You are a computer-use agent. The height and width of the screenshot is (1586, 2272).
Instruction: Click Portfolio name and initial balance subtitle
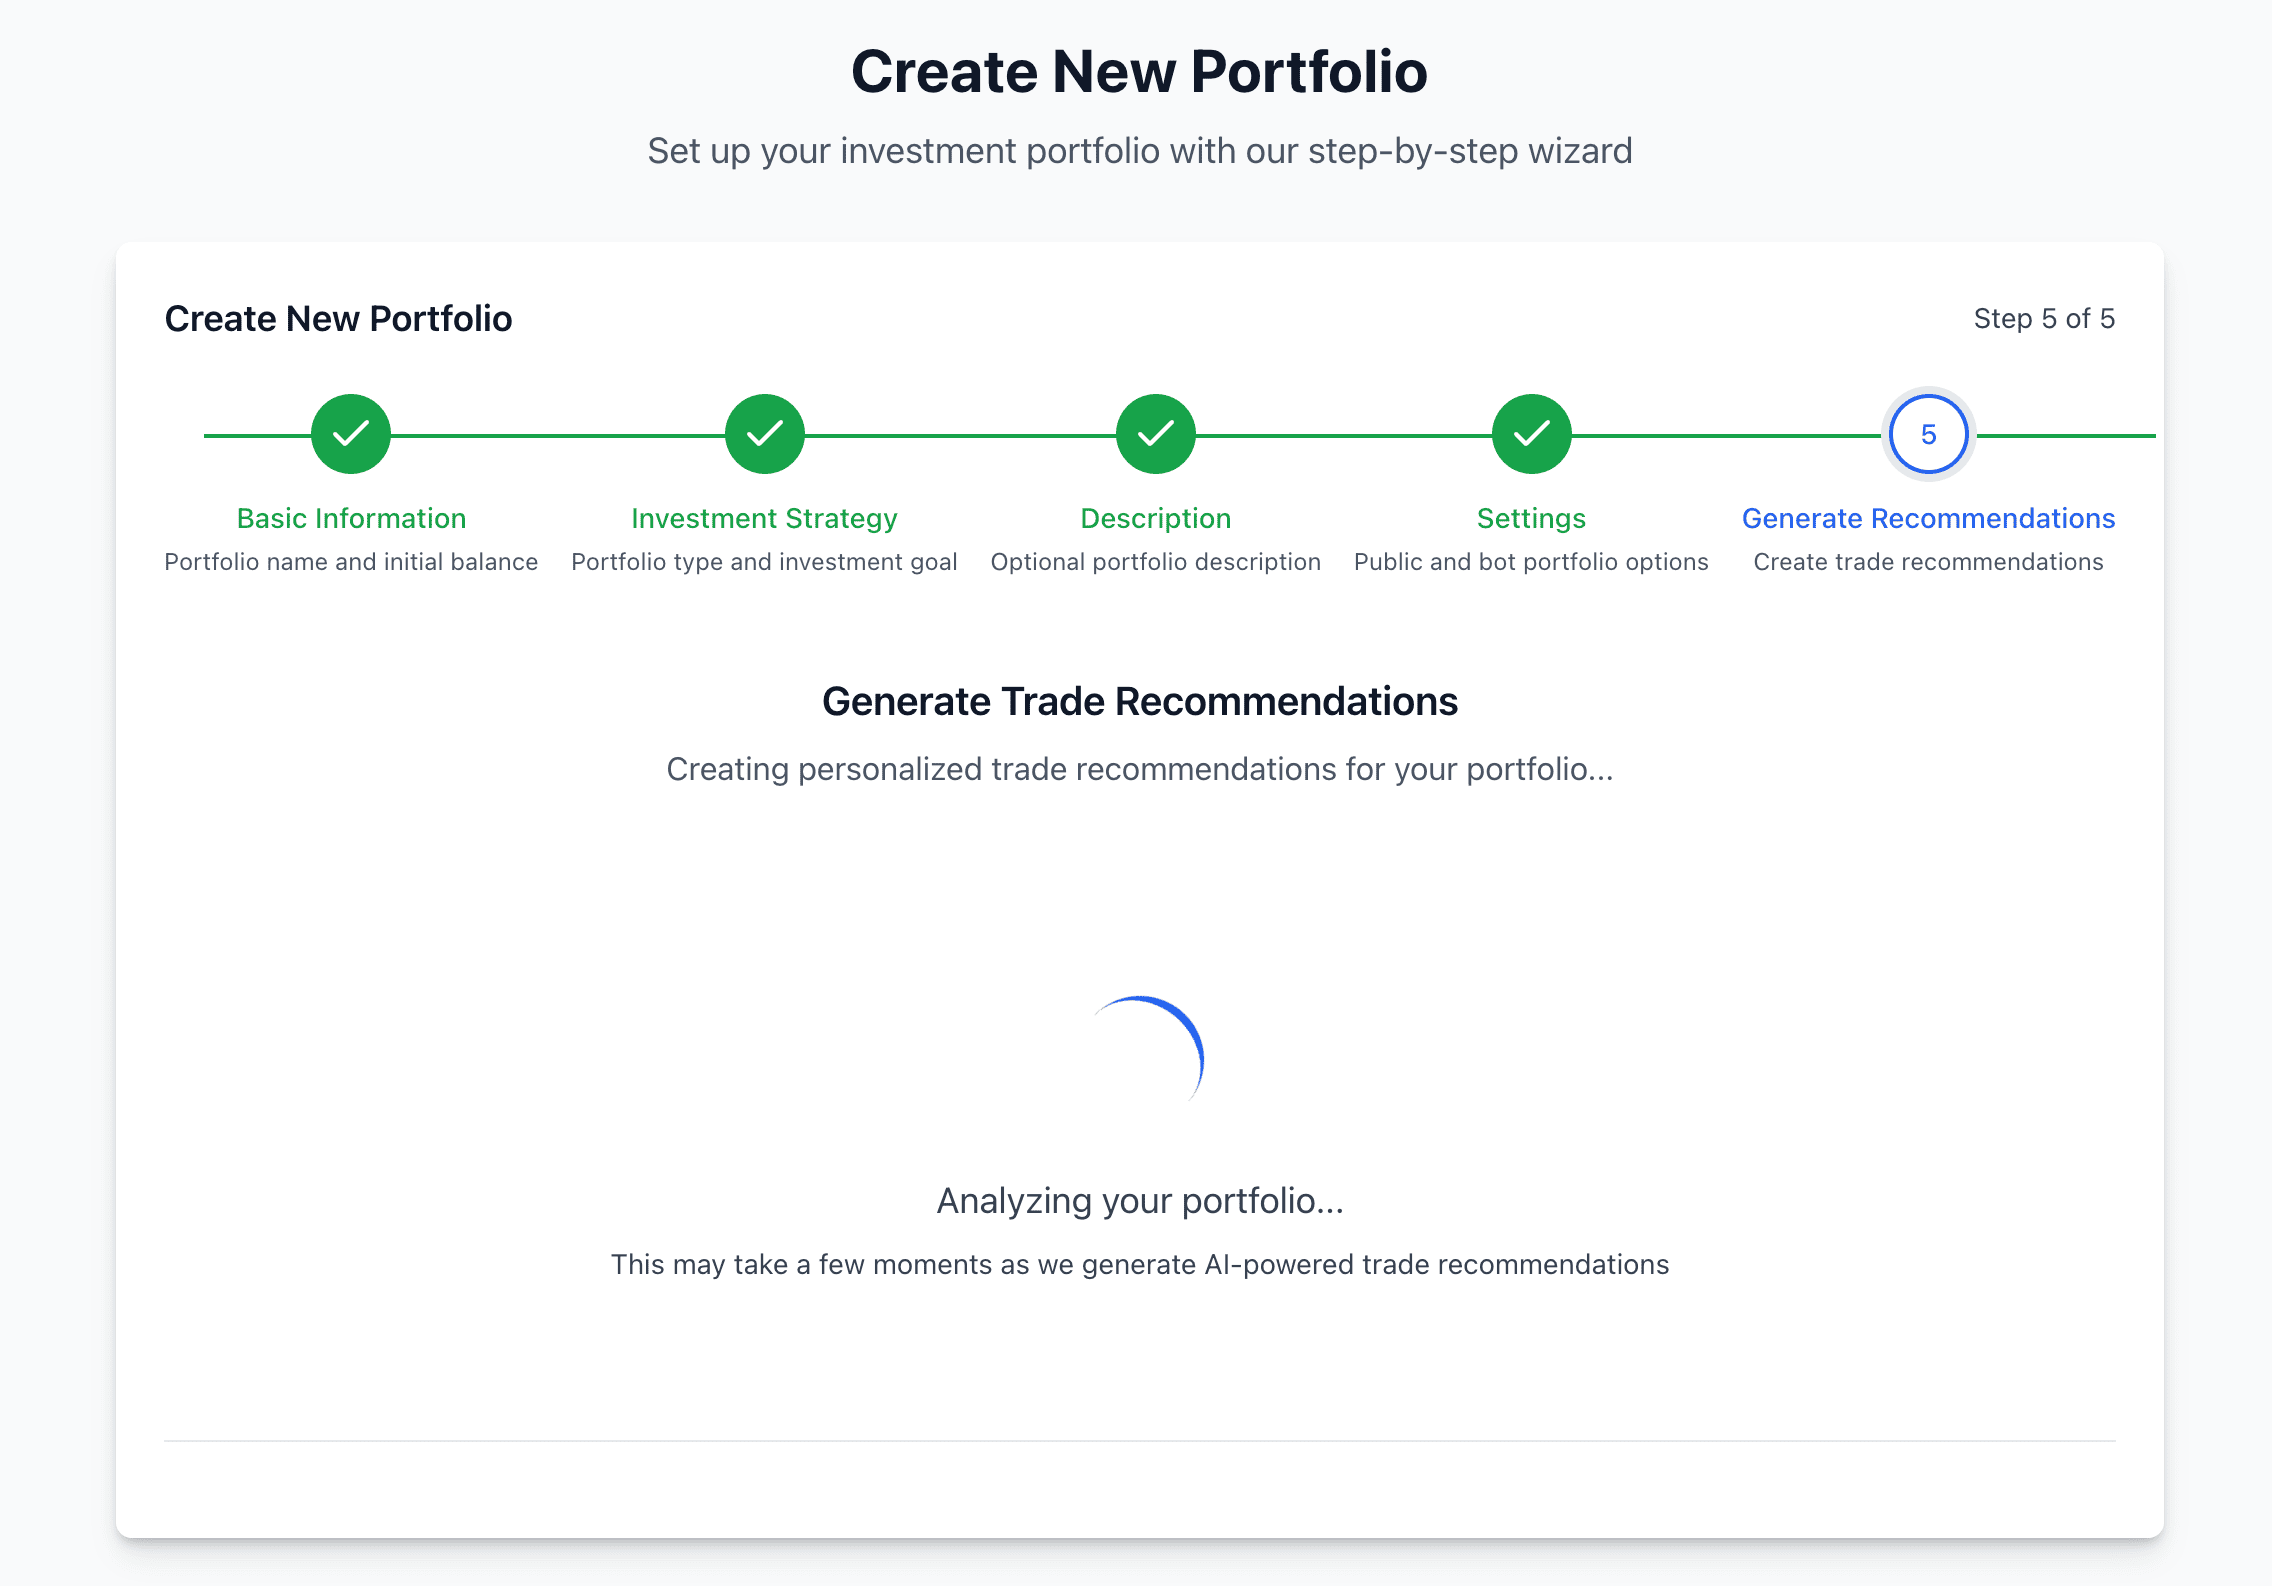[351, 562]
